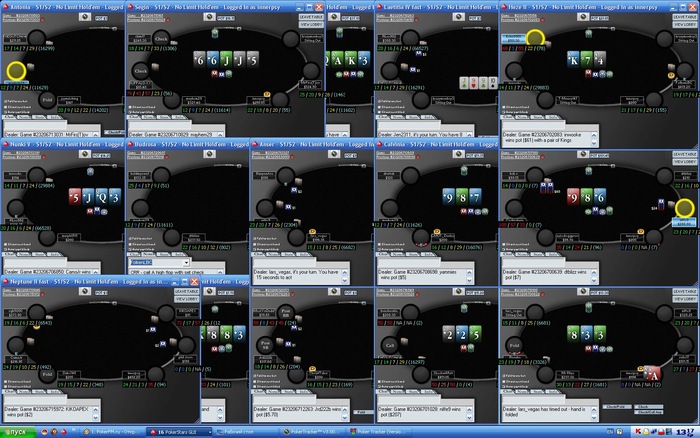
Task: Click the first quick launch icon beside Start
Action: pos(44,432)
